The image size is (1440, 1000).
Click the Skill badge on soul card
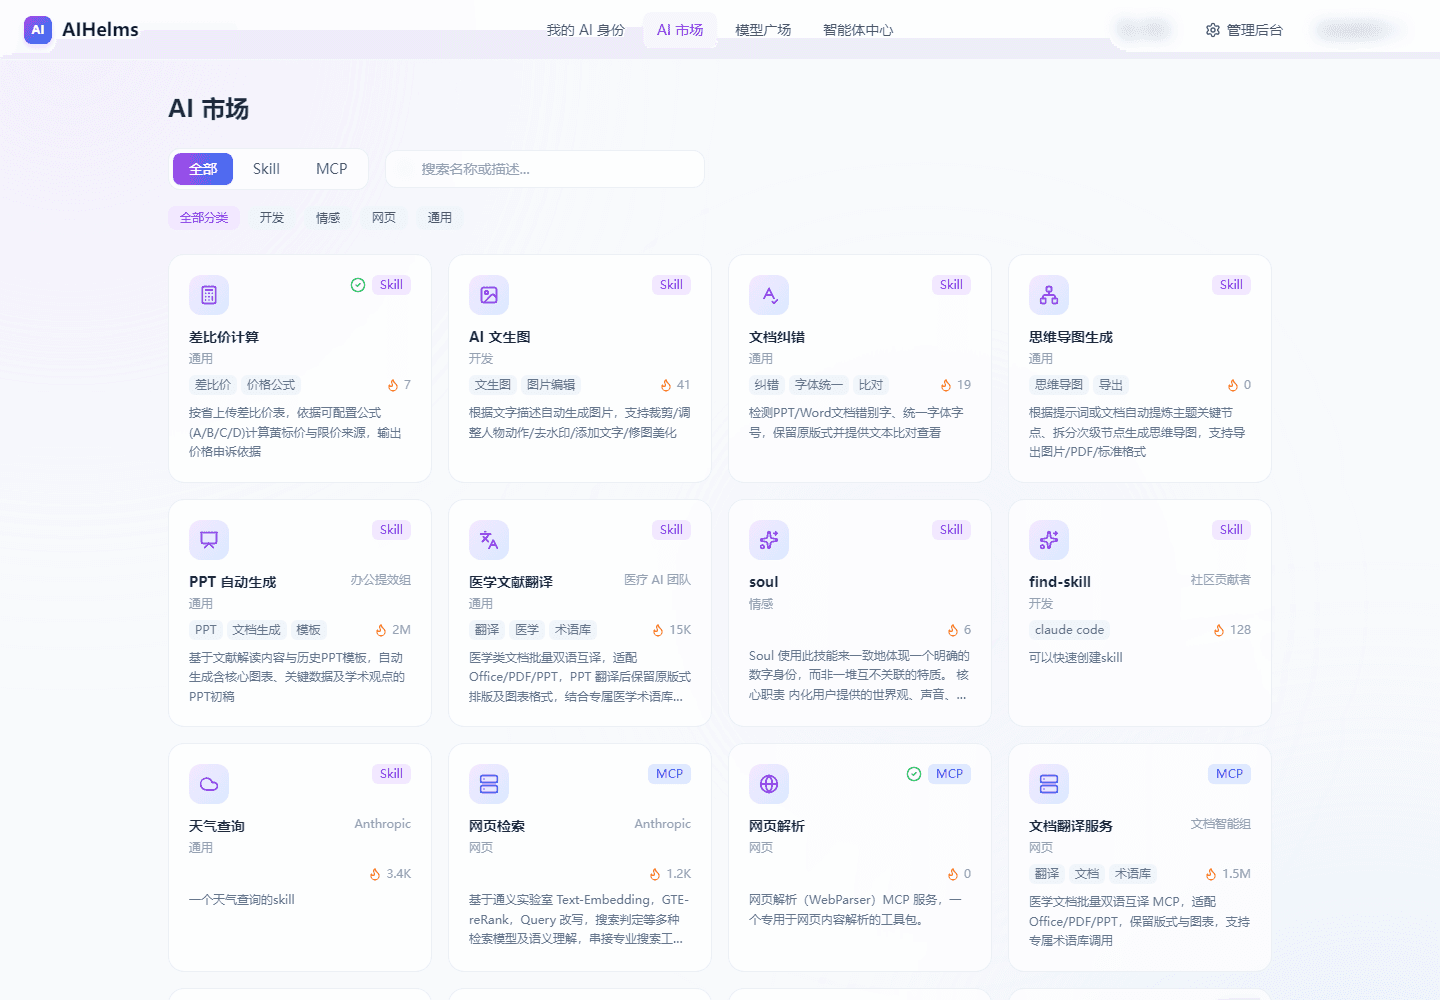pos(951,530)
